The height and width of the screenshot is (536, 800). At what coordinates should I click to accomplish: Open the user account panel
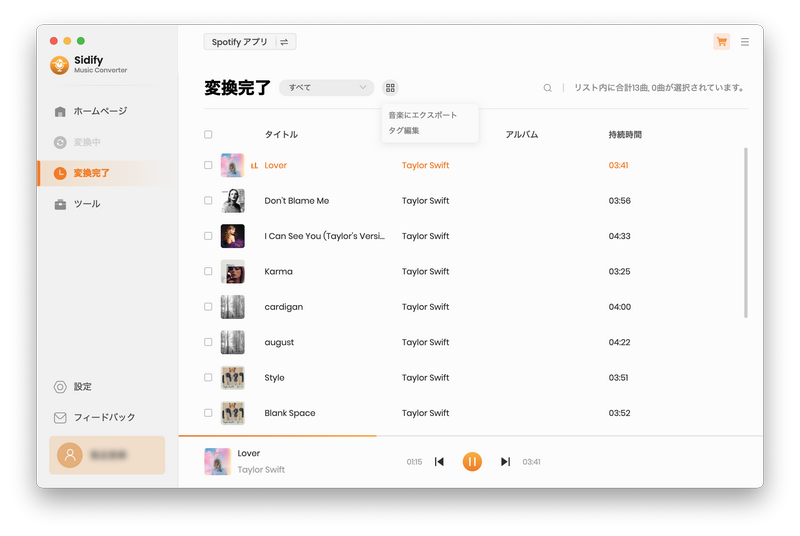click(107, 455)
